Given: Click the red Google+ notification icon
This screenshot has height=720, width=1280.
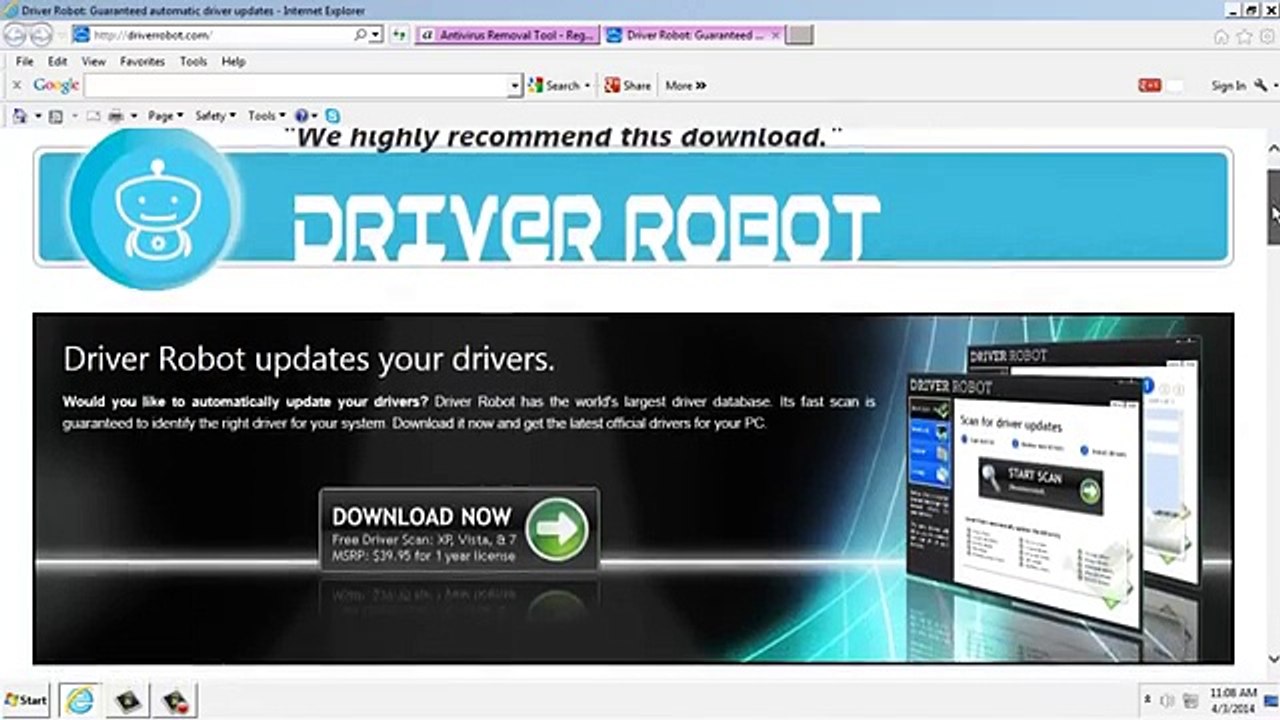Looking at the screenshot, I should tap(1150, 86).
